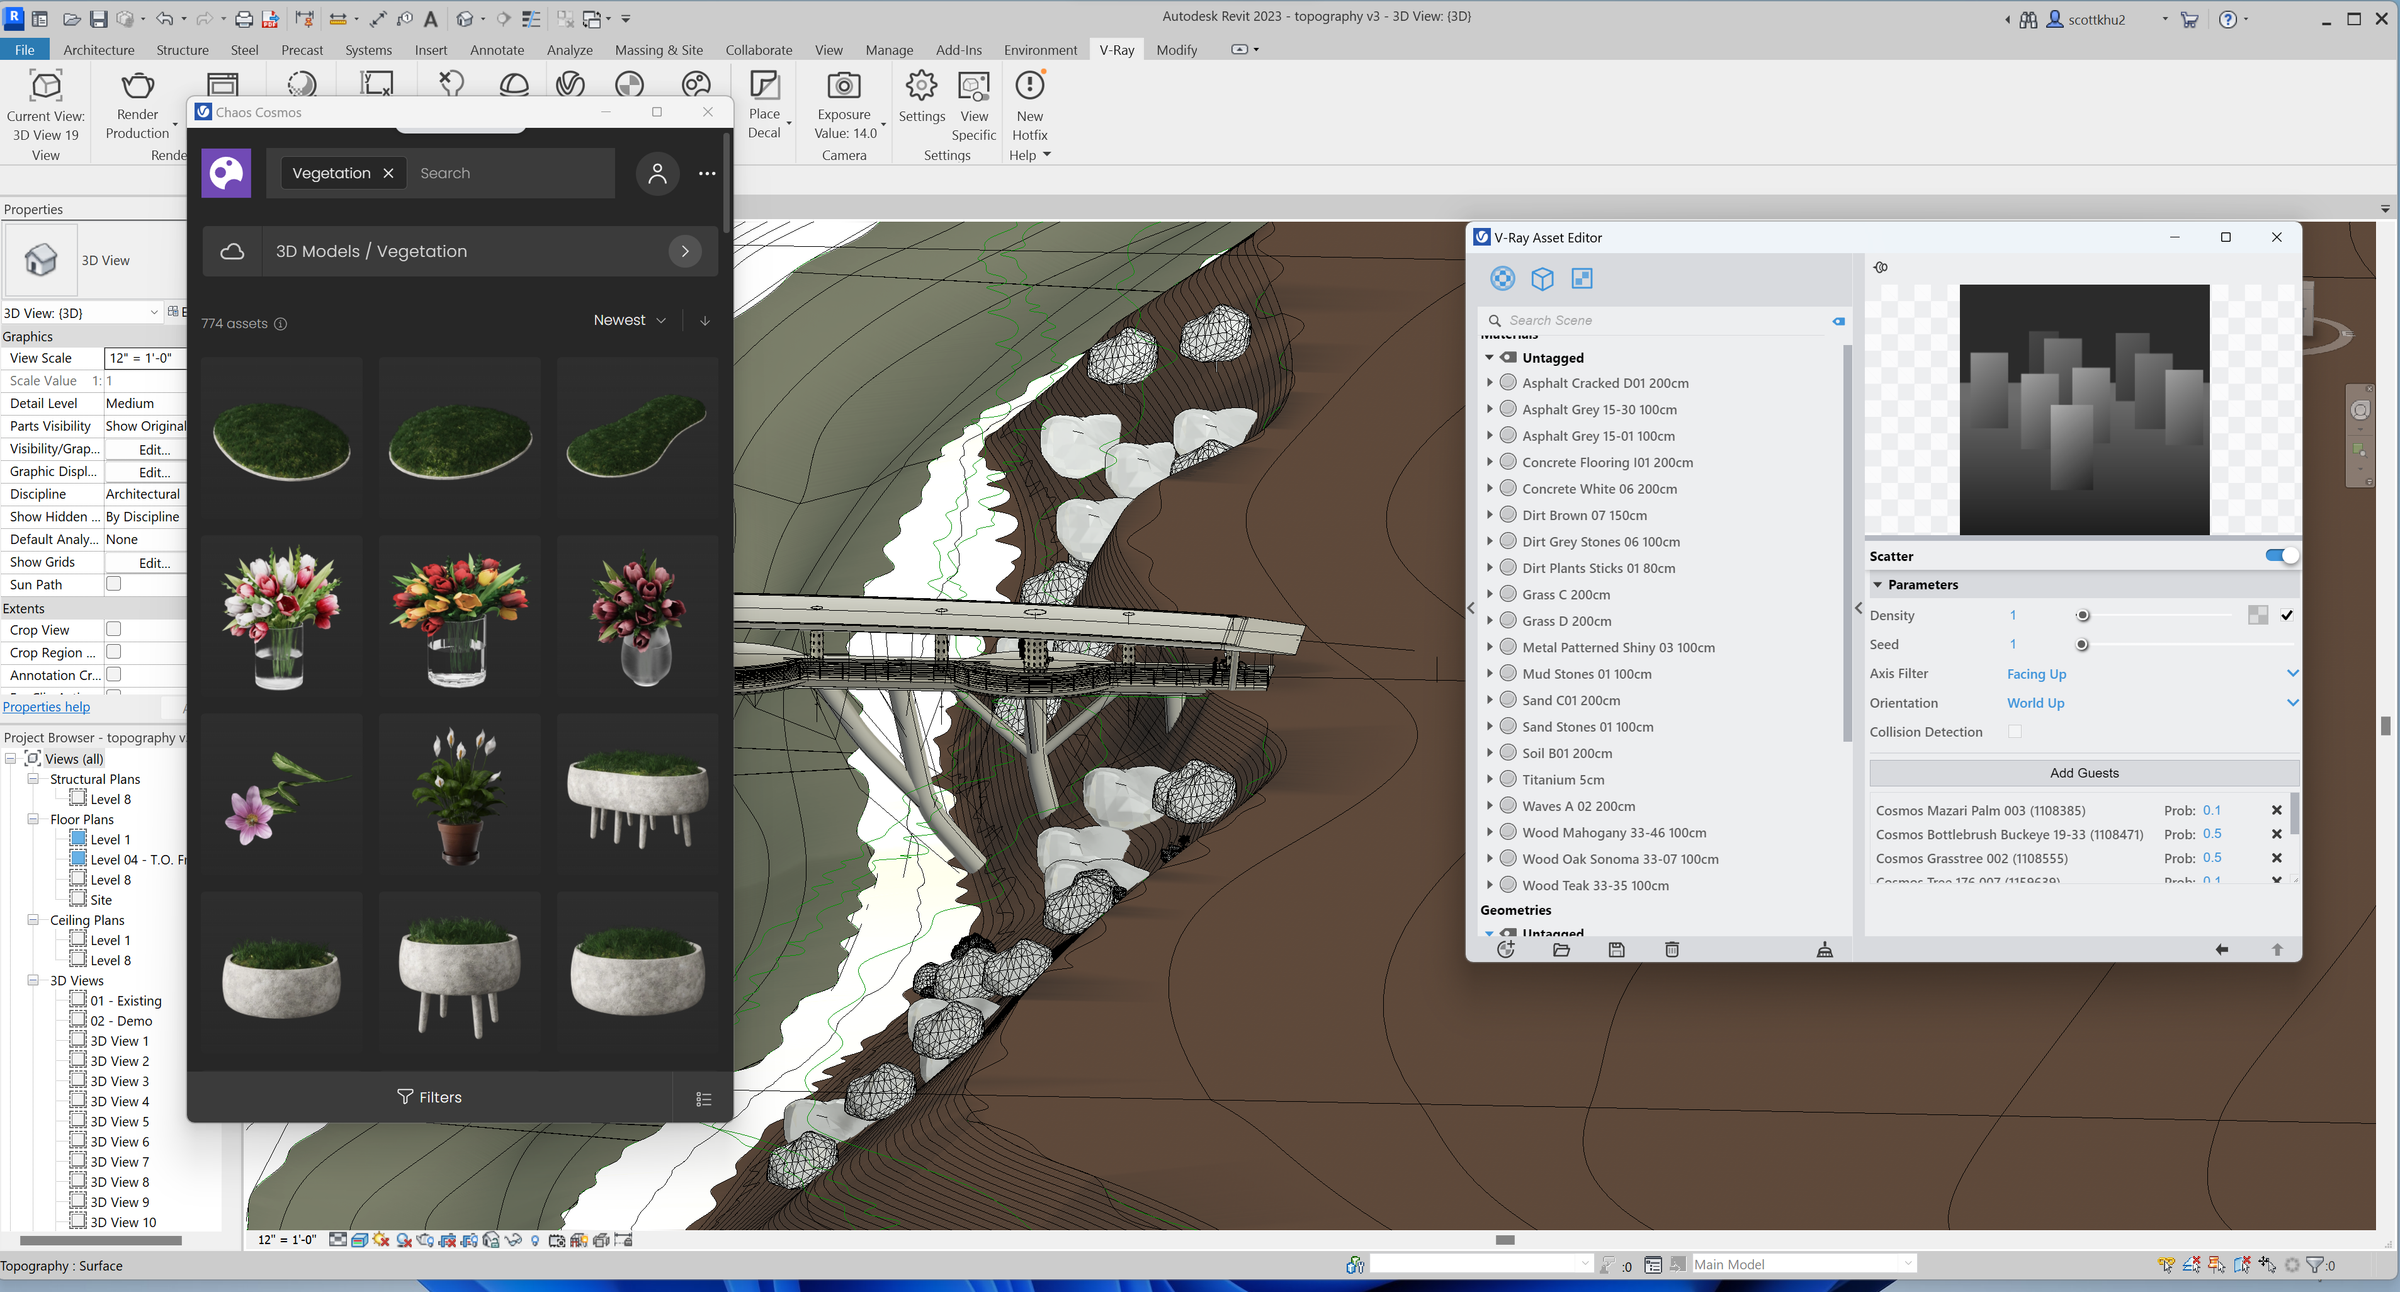The height and width of the screenshot is (1292, 2400).
Task: Enable the Sun Path checkbox
Action: [x=114, y=584]
